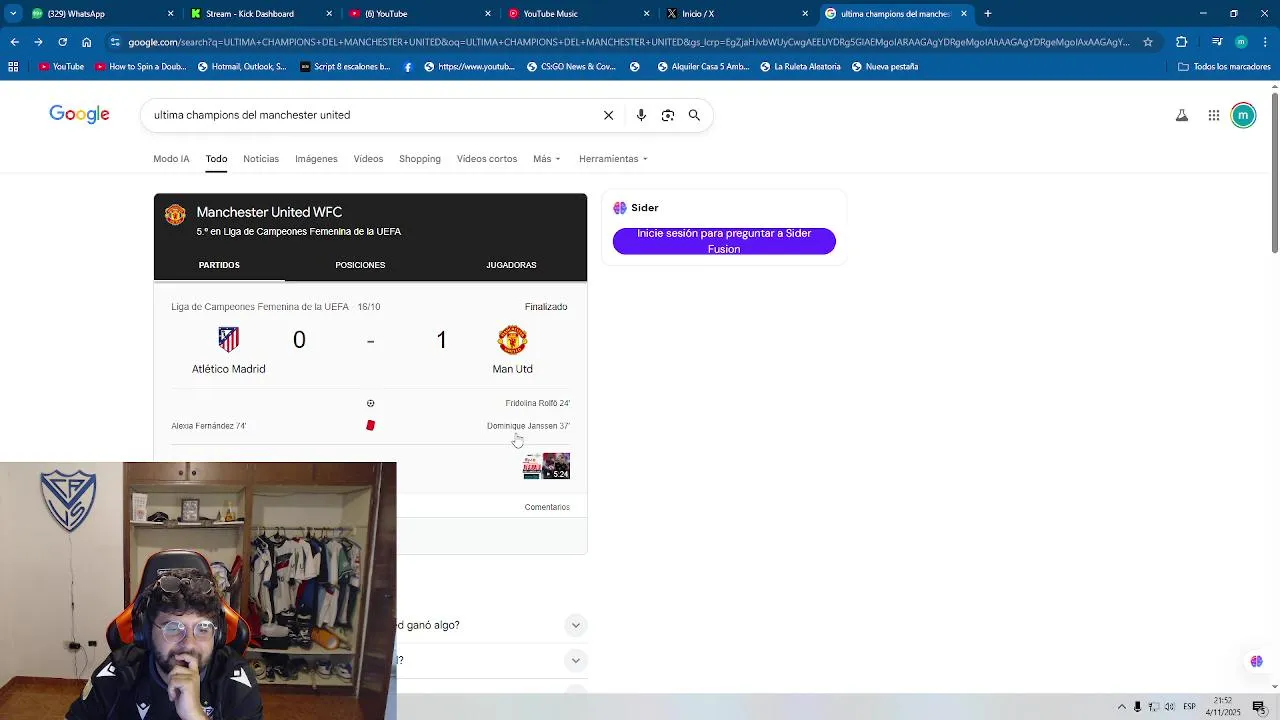This screenshot has width=1280, height=720.
Task: Reload the page with the refresh icon
Action: (x=62, y=42)
